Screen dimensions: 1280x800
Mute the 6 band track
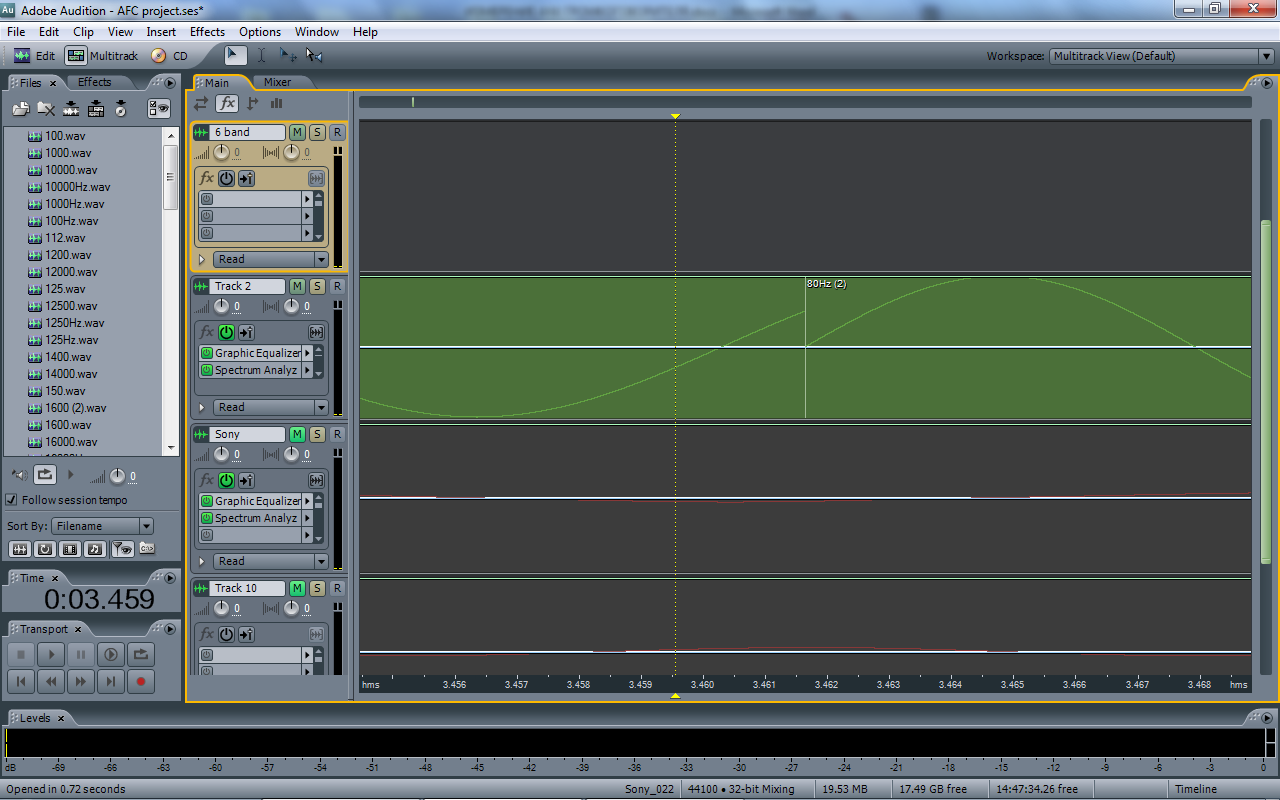coord(297,132)
